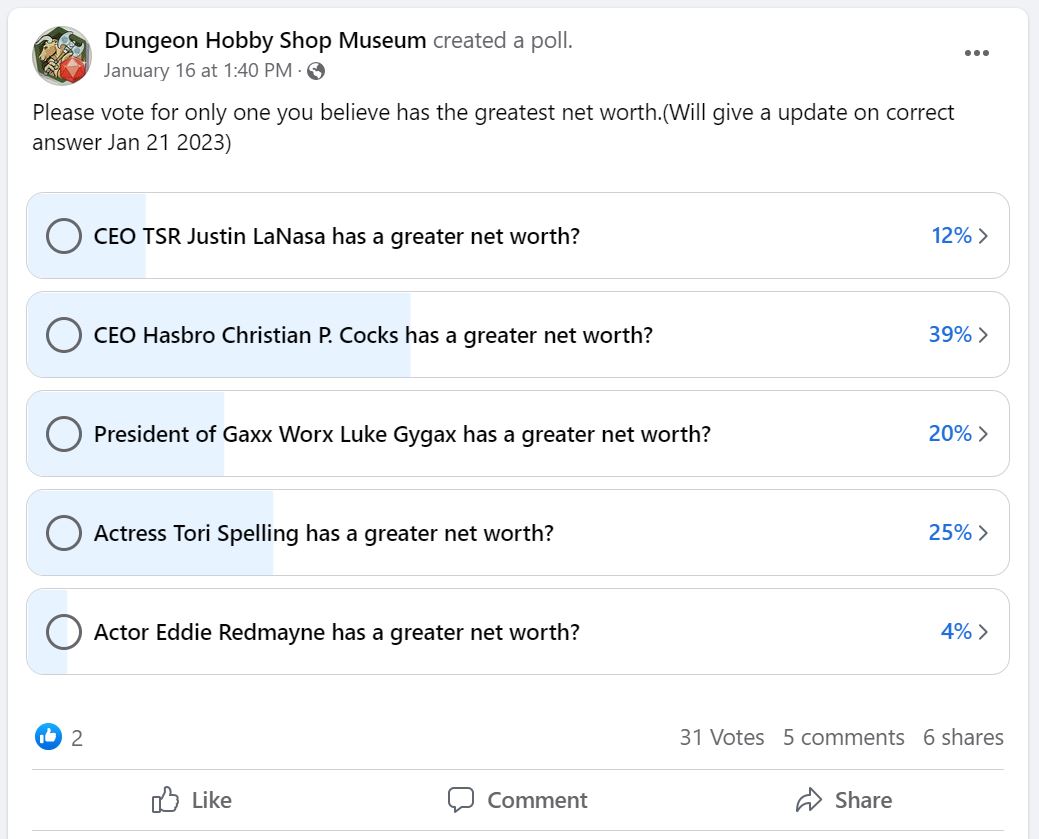Click the globe public audience icon
The width and height of the screenshot is (1039, 839).
[316, 71]
